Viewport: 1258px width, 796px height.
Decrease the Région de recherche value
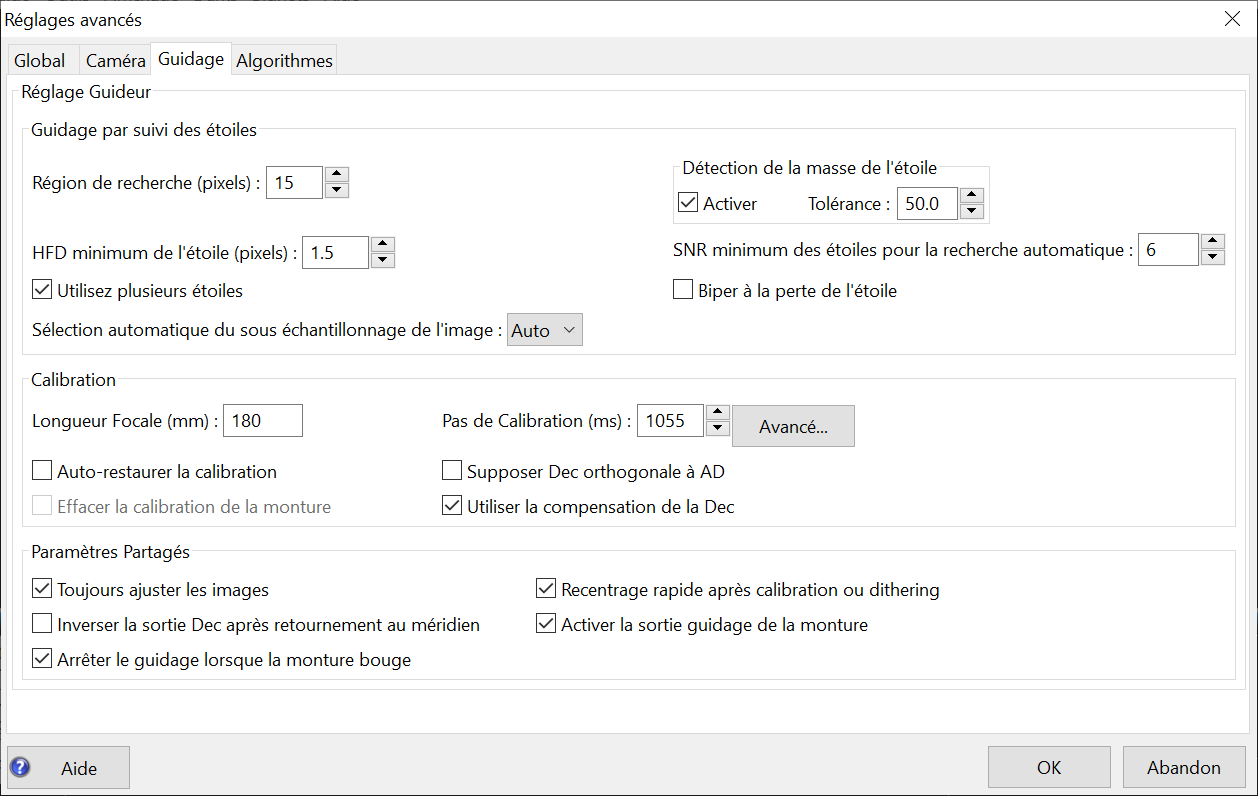pos(337,190)
